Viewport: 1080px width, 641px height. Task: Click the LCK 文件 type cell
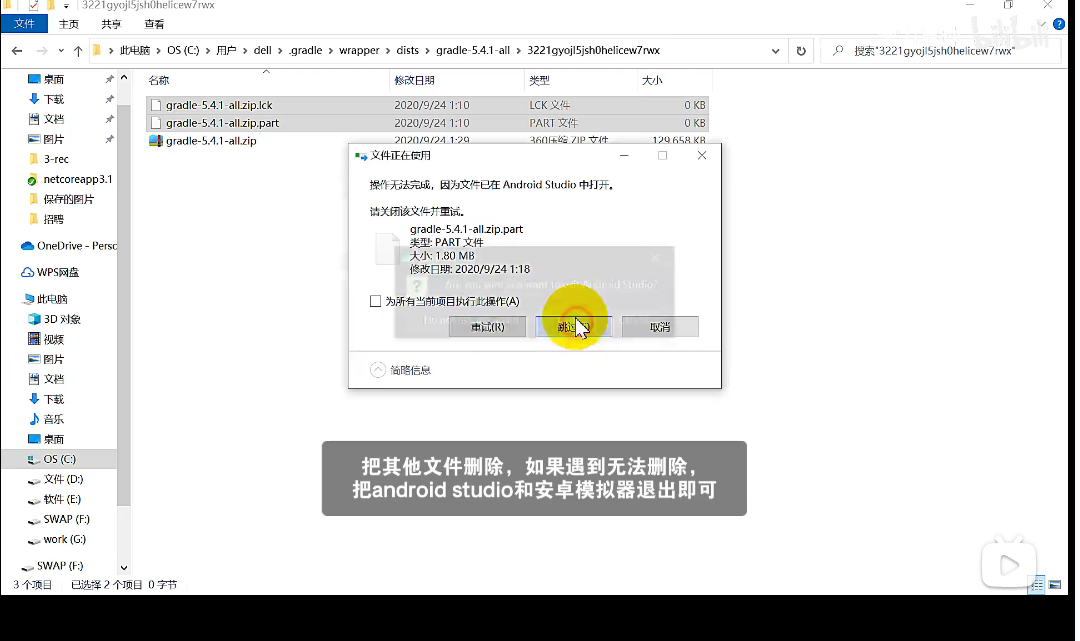(x=550, y=105)
